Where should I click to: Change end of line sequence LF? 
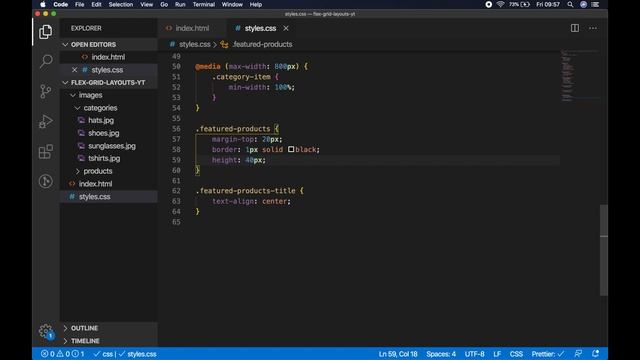coord(497,354)
